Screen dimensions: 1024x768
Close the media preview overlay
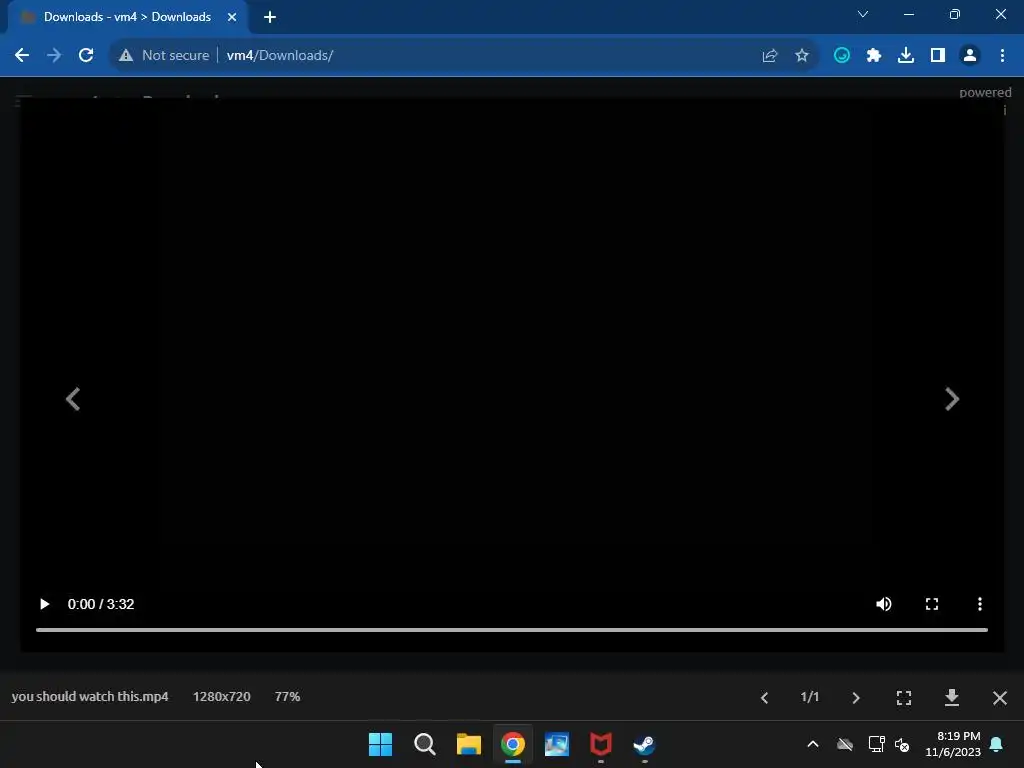pyautogui.click(x=1000, y=697)
